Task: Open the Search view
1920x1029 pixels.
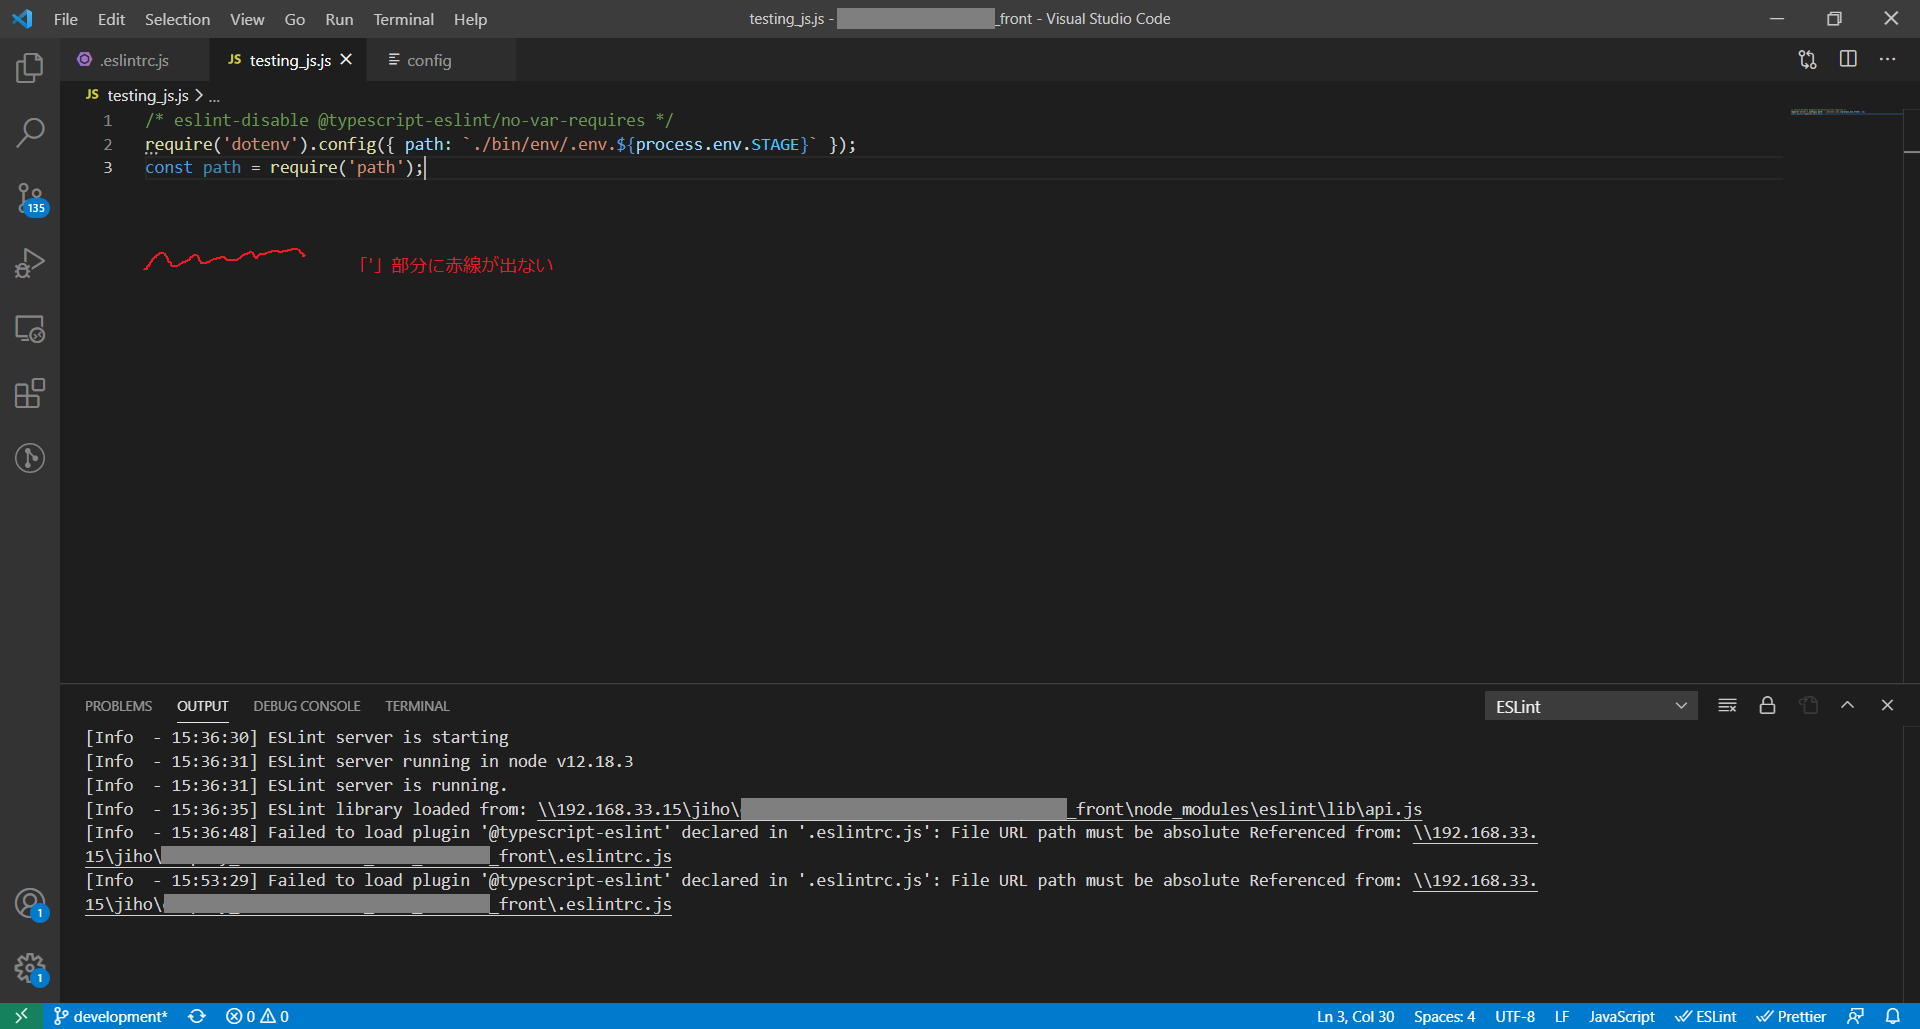Action: click(x=31, y=131)
